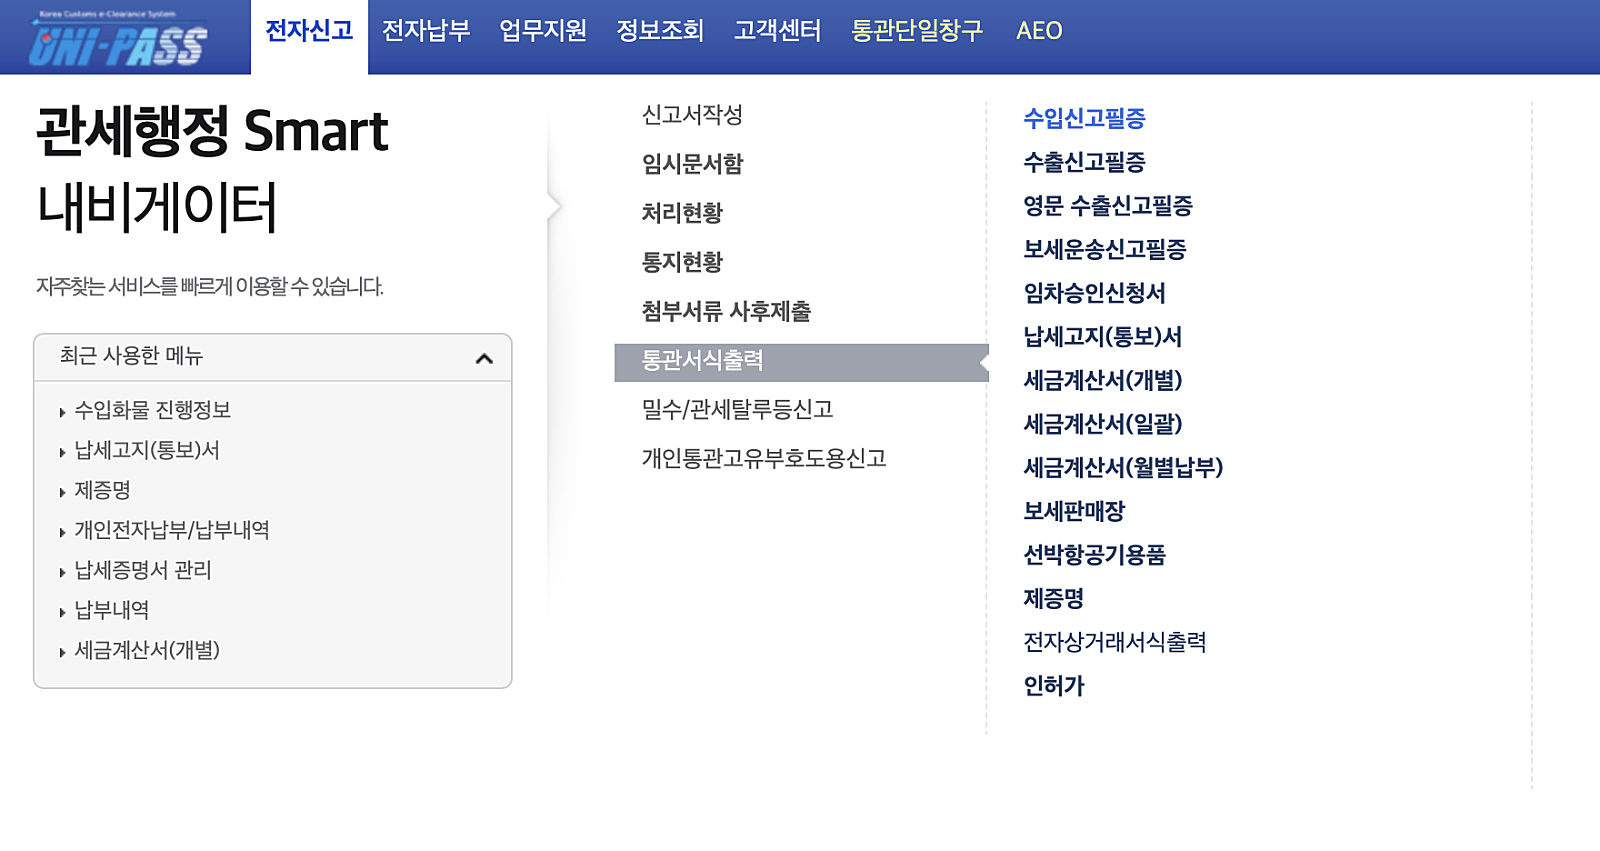This screenshot has height=851, width=1600.
Task: Select 신고서작성 in the submenu
Action: 692,115
